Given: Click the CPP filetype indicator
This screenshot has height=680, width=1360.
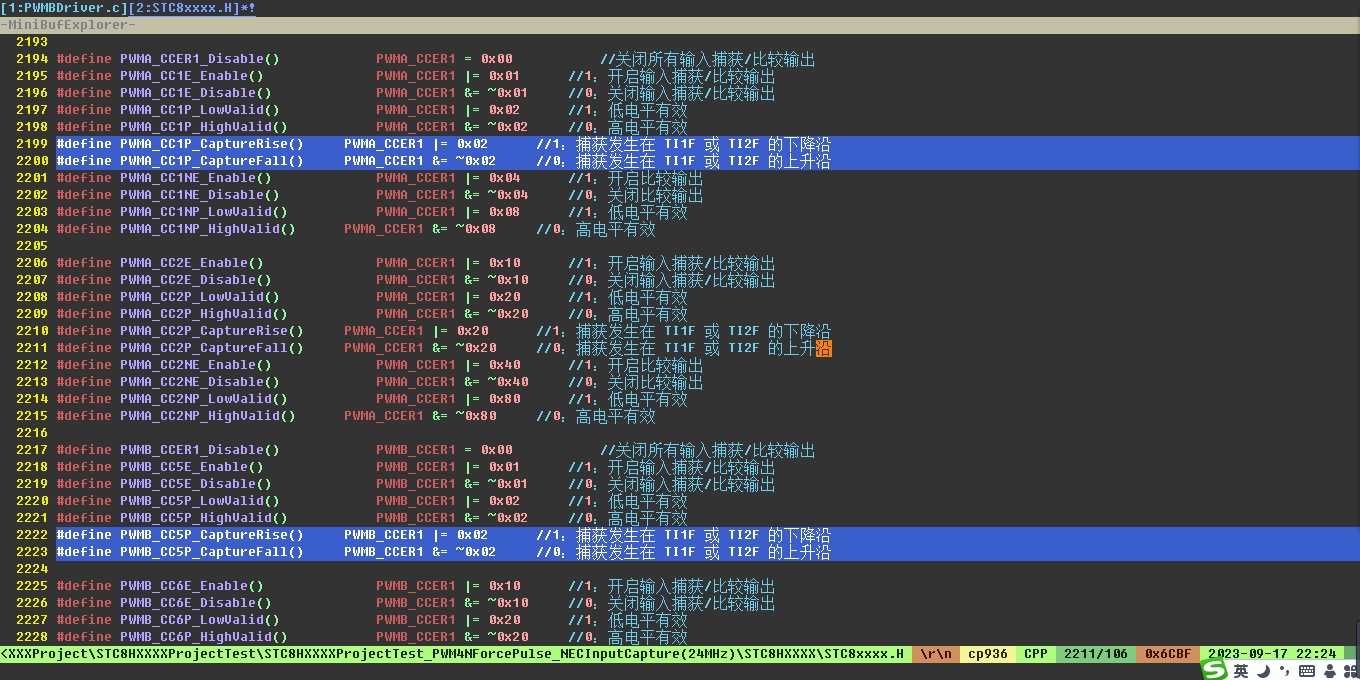Looking at the screenshot, I should click(1036, 654).
